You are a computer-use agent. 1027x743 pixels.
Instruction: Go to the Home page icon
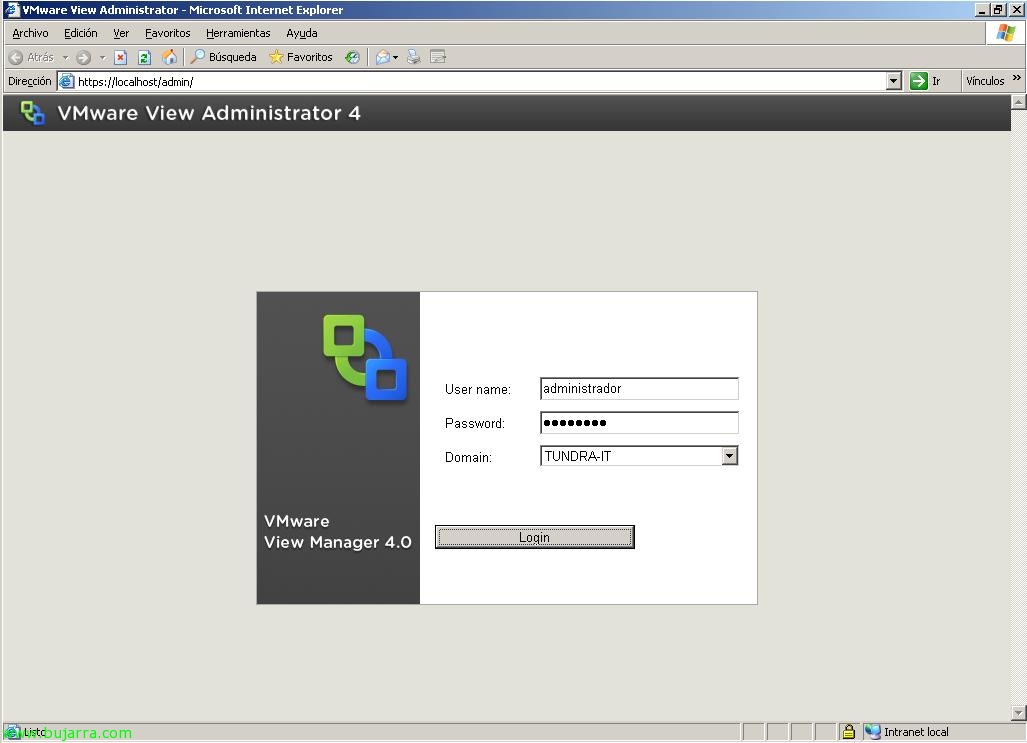pos(169,58)
